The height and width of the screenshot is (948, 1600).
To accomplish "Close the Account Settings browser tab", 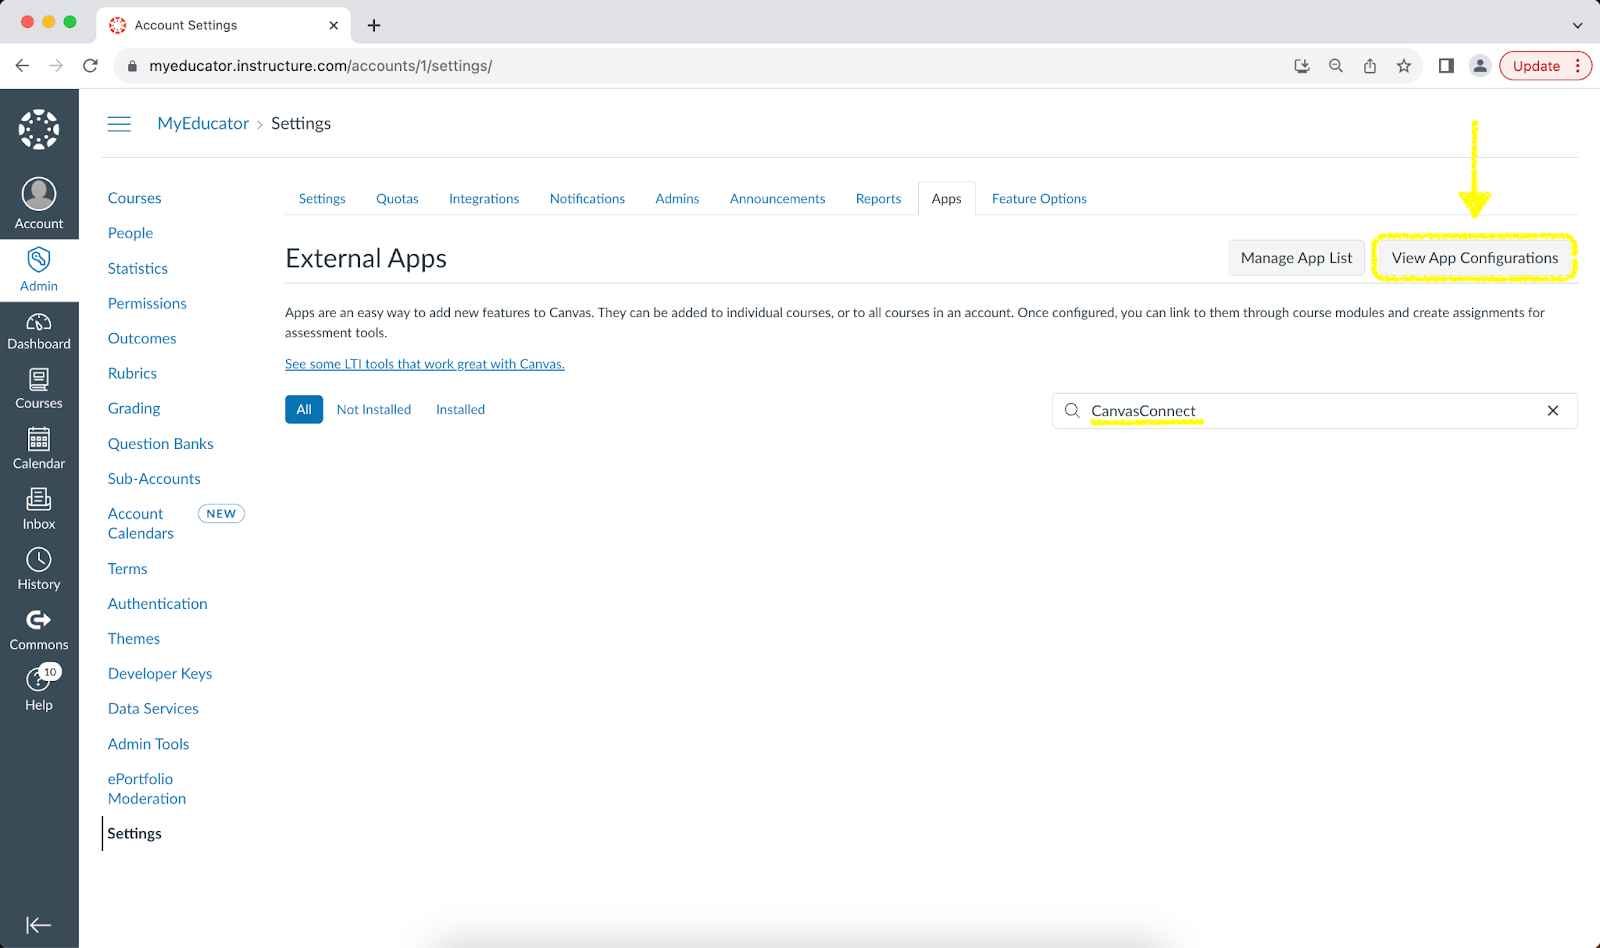I will 333,25.
